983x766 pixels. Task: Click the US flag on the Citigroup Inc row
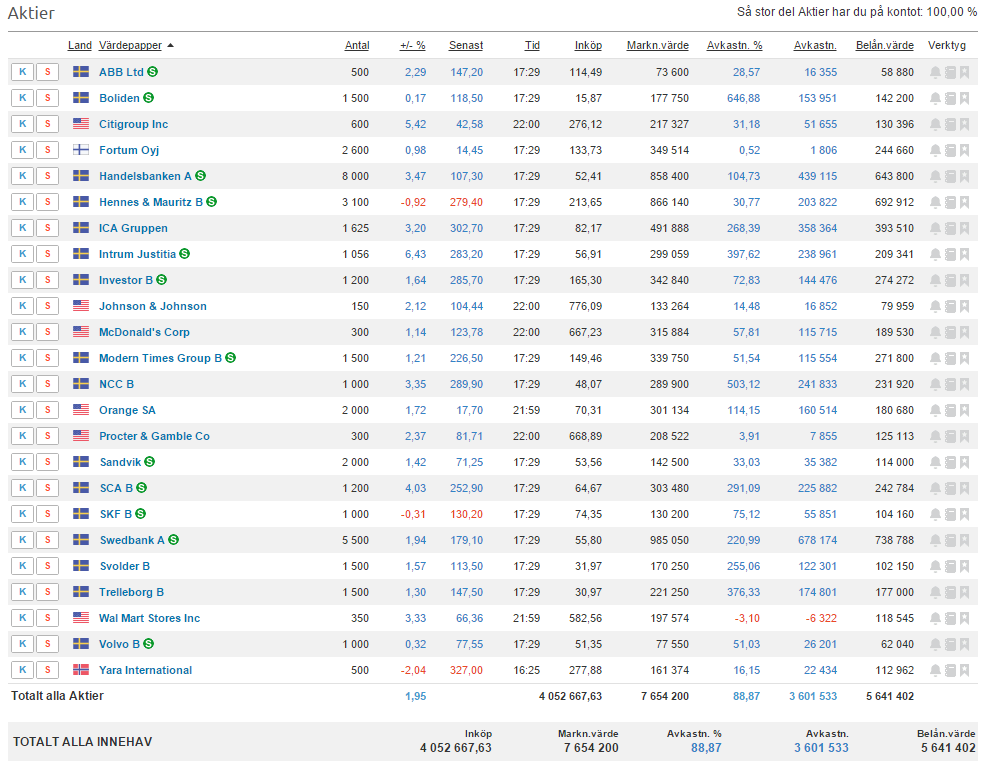pos(81,124)
